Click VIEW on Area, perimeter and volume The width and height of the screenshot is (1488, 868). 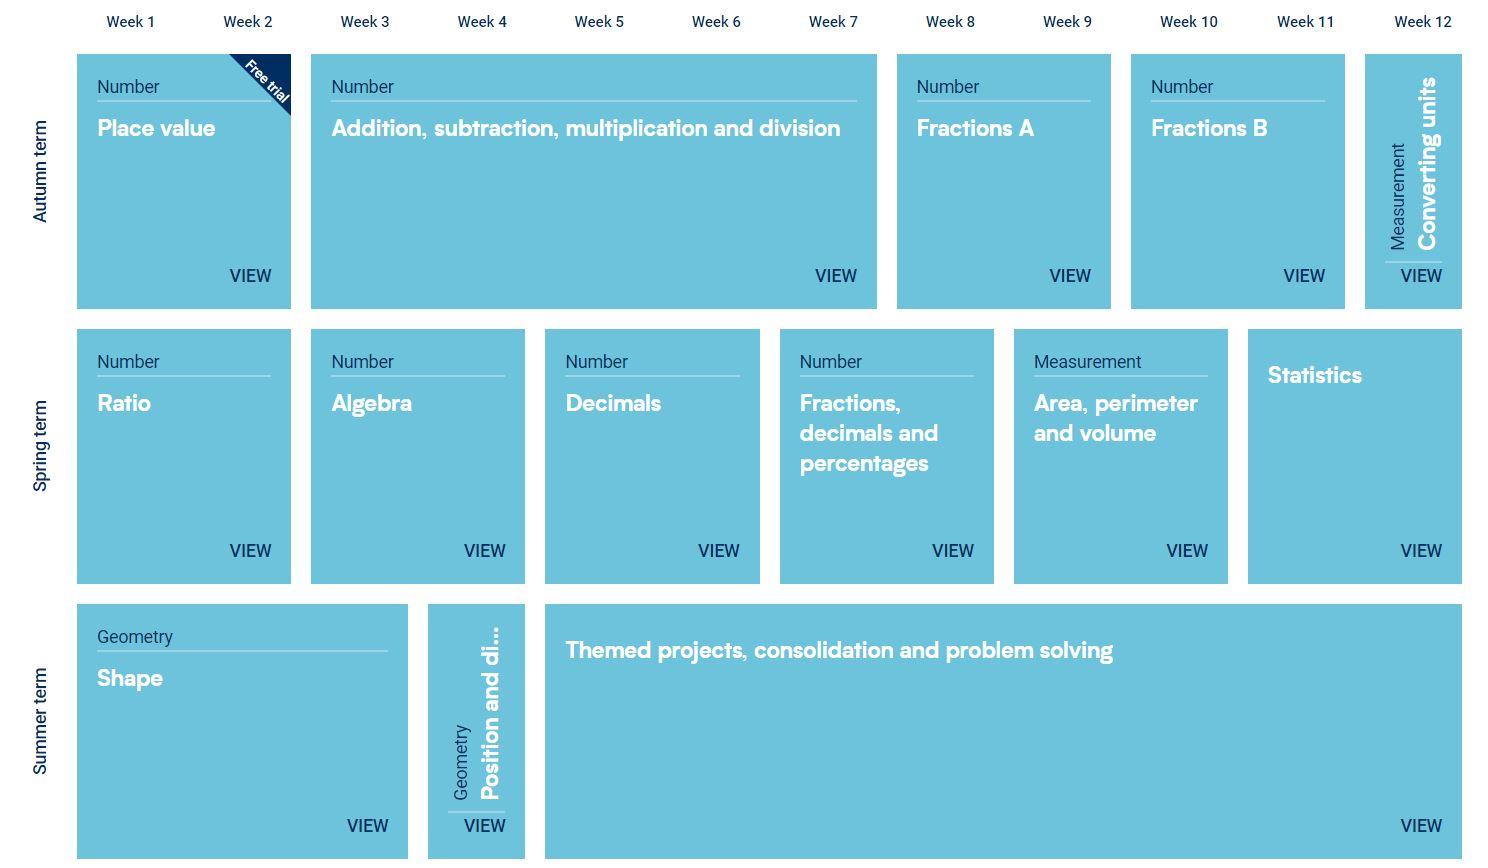pos(1187,551)
